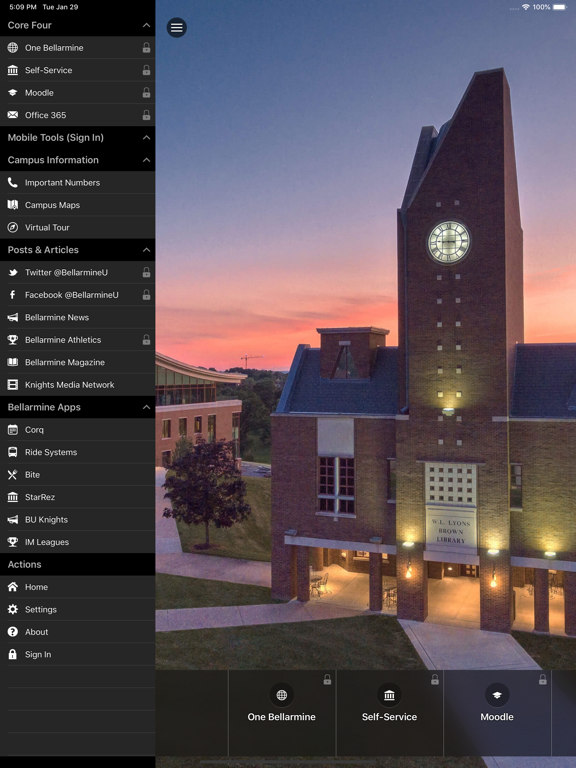Open the Settings gear icon

pyautogui.click(x=13, y=609)
